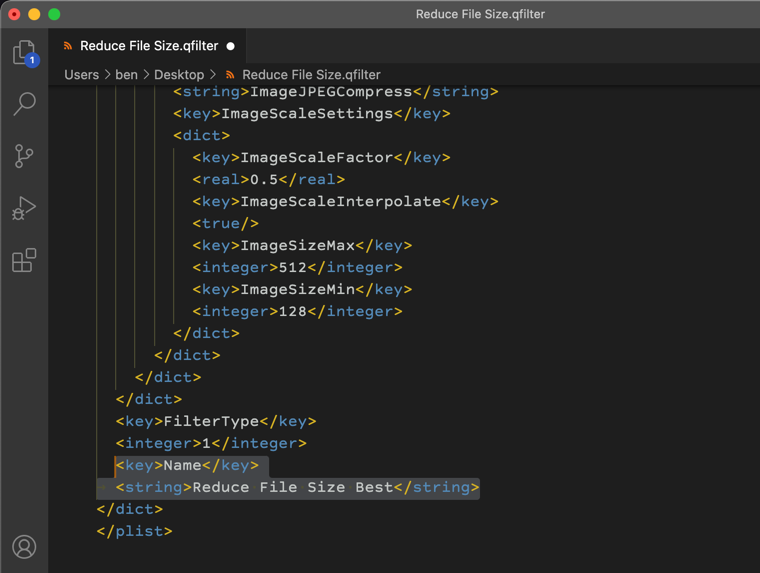Viewport: 760px width, 573px height.
Task: Click the unsaved dot on the editor tab
Action: 231,46
